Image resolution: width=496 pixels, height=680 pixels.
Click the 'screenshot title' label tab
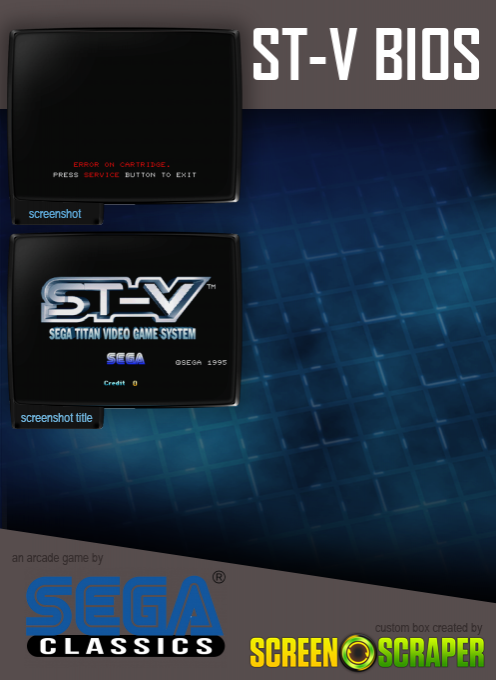pos(57,418)
